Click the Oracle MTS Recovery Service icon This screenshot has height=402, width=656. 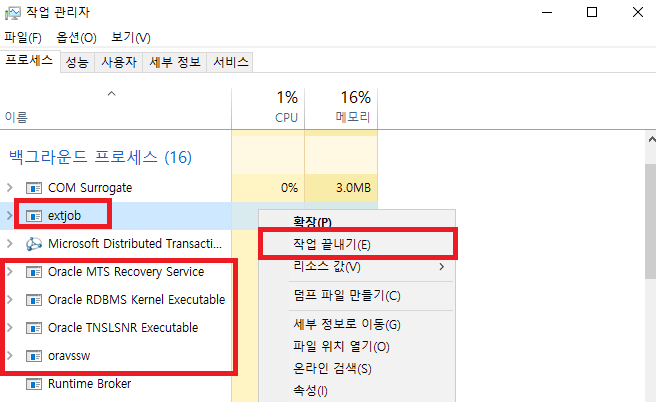click(x=34, y=272)
